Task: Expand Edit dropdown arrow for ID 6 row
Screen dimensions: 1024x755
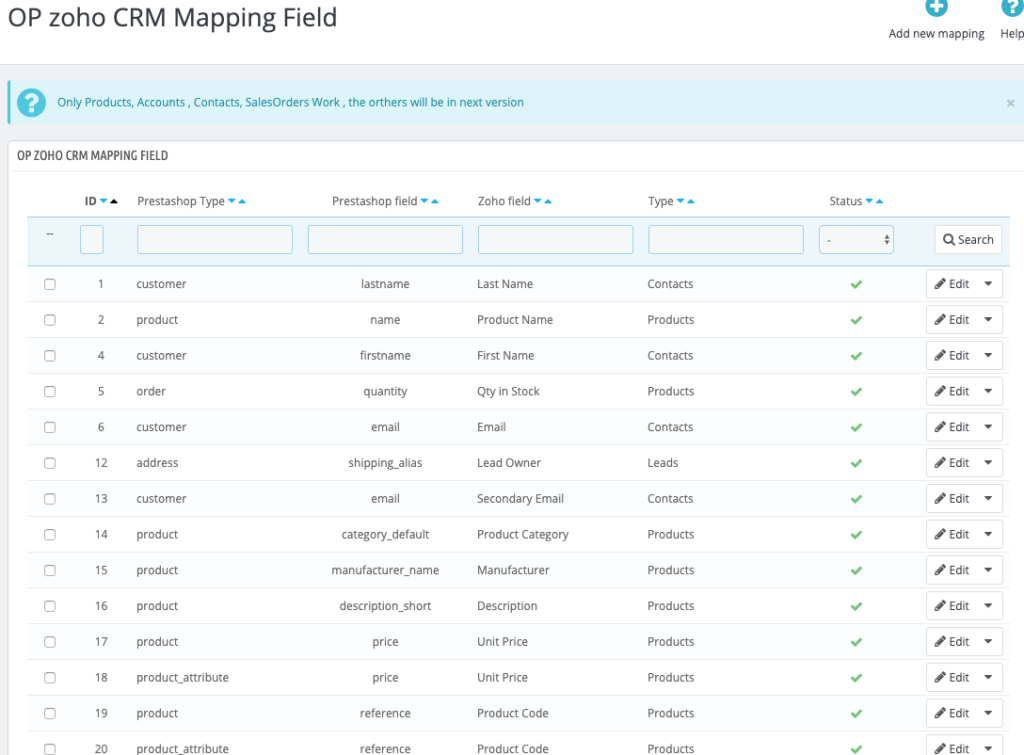Action: [x=989, y=427]
